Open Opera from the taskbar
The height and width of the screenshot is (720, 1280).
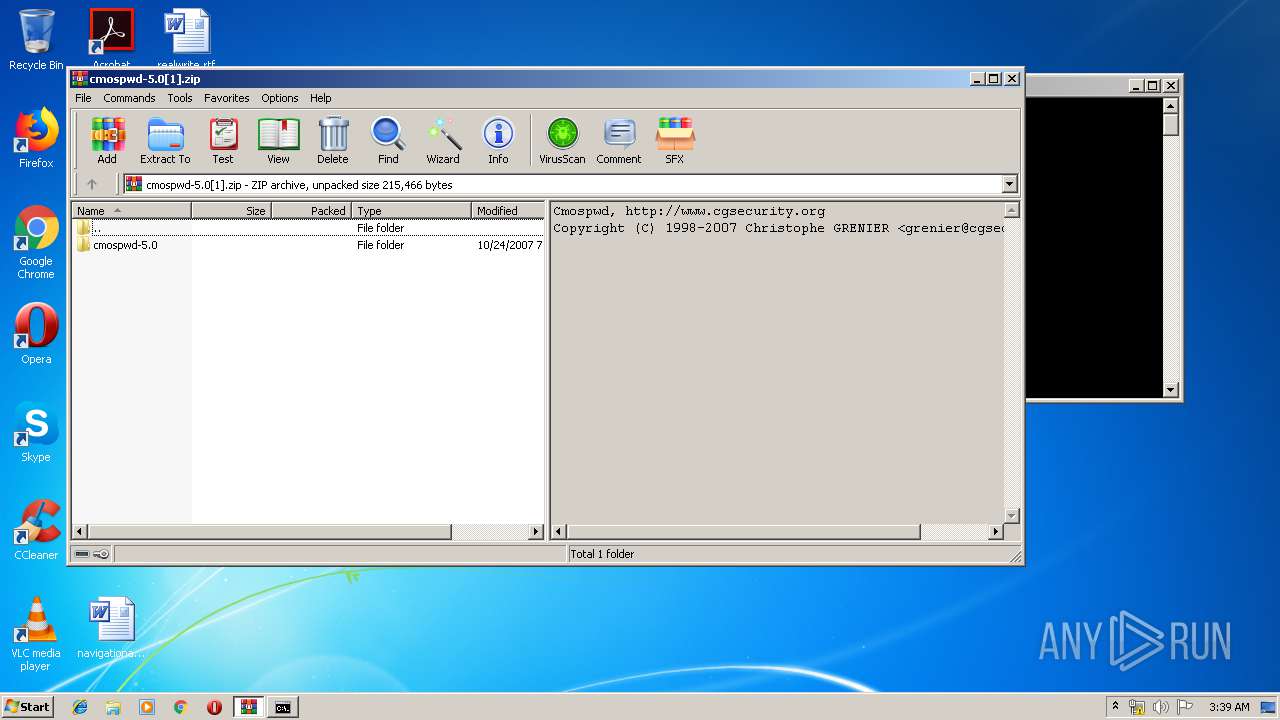[x=214, y=707]
